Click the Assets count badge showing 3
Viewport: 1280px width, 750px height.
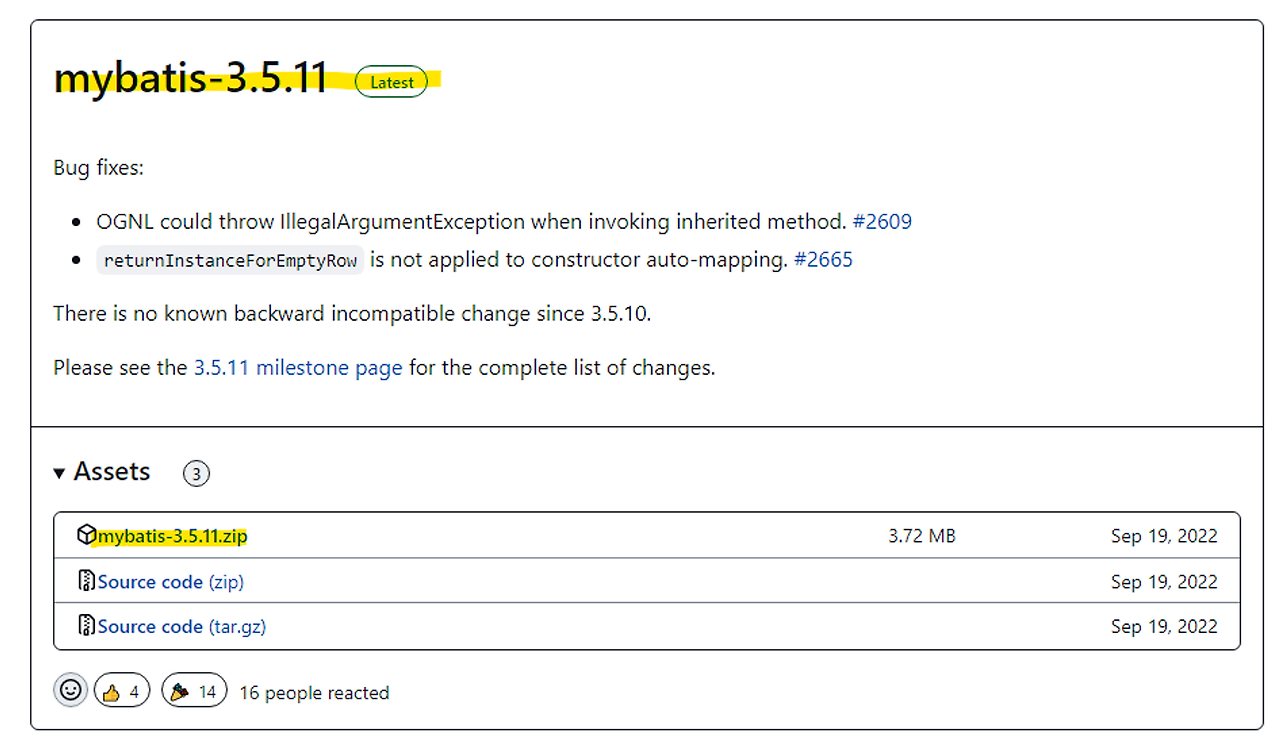click(x=196, y=473)
